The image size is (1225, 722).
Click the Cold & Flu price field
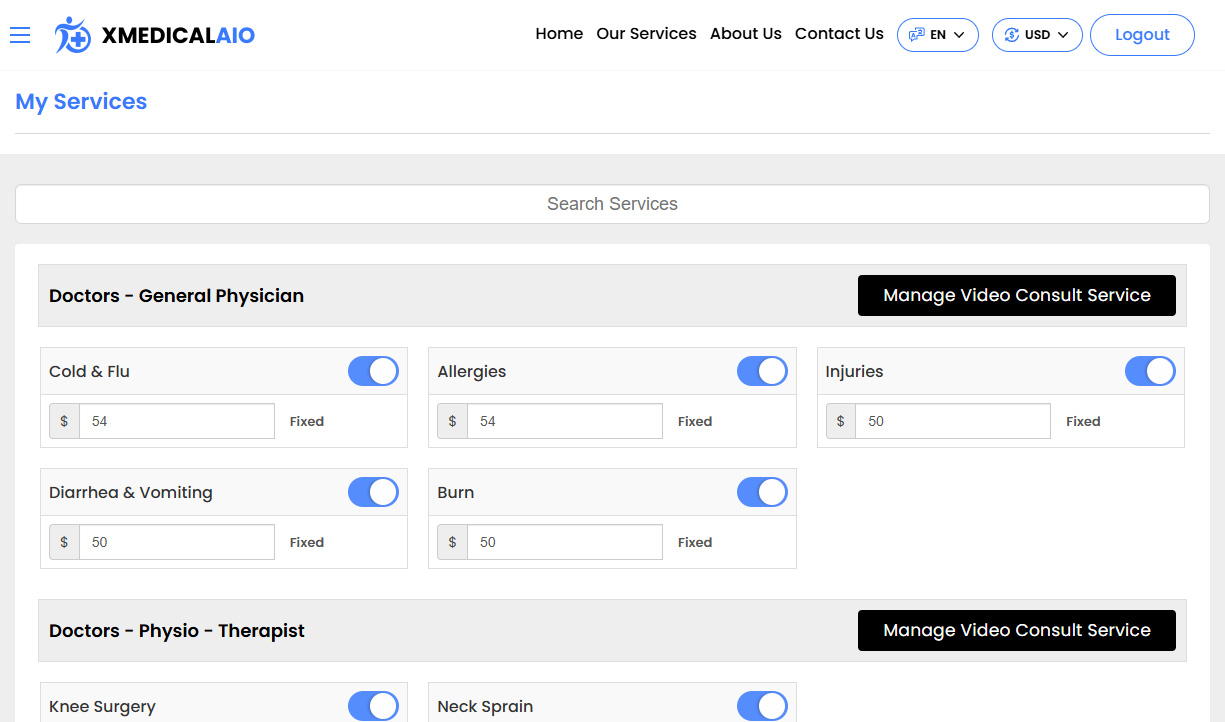pyautogui.click(x=176, y=421)
